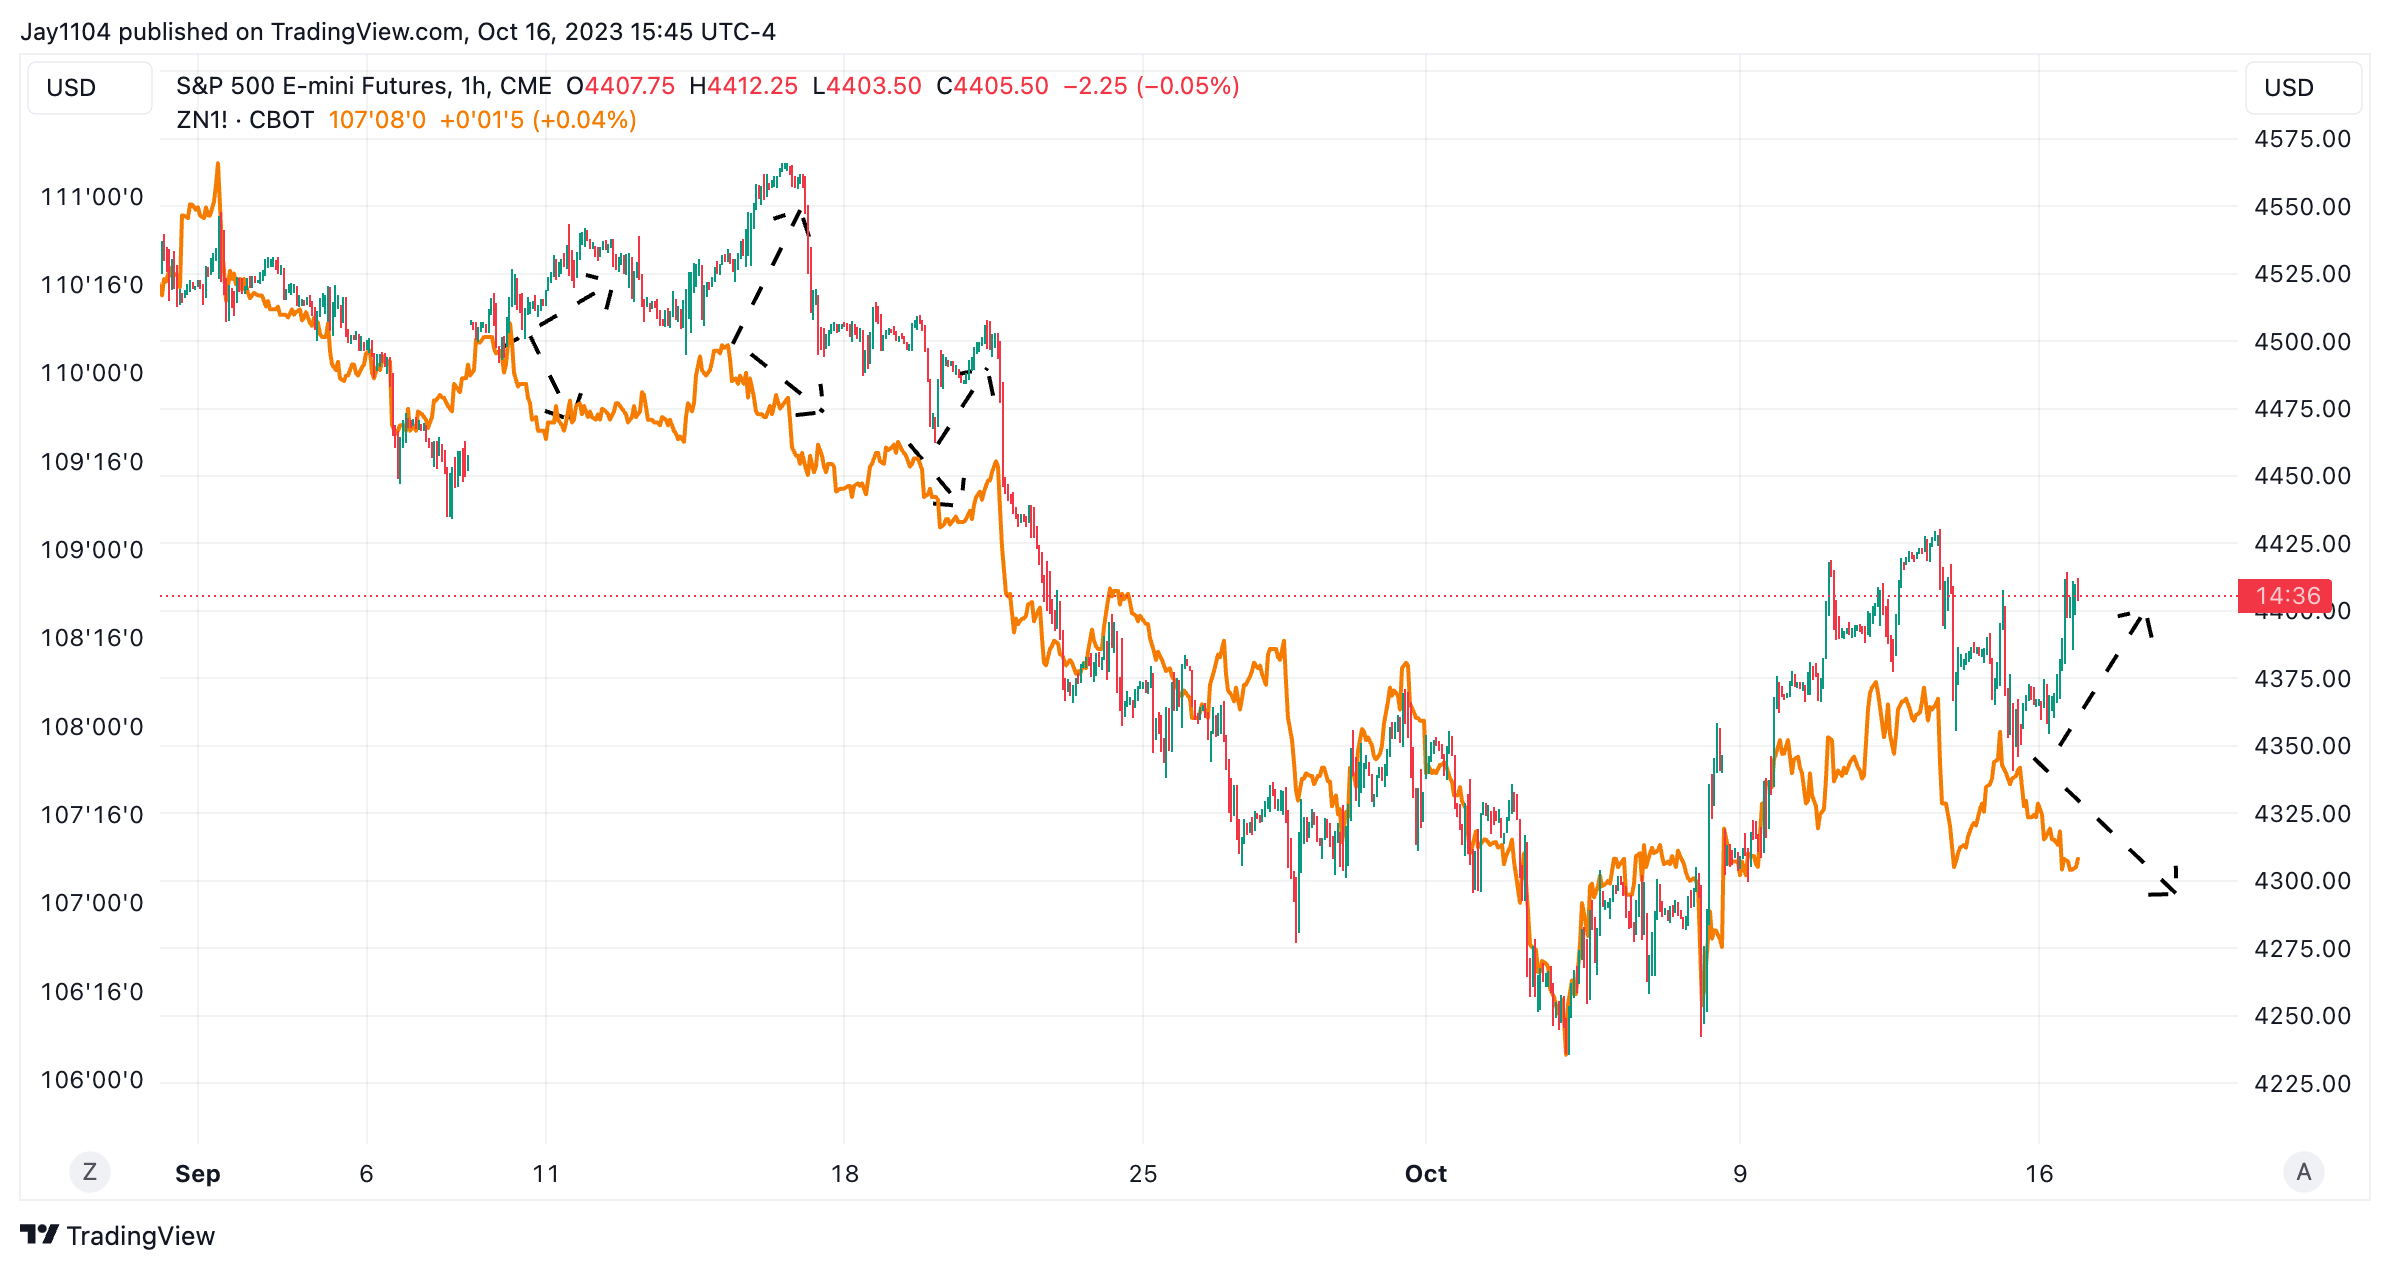Viewport: 2390px width, 1270px height.
Task: Click the low value L4403.50
Action: [x=866, y=86]
